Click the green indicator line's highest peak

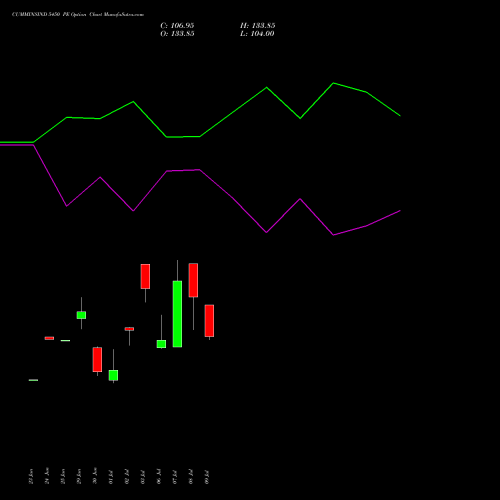(333, 83)
